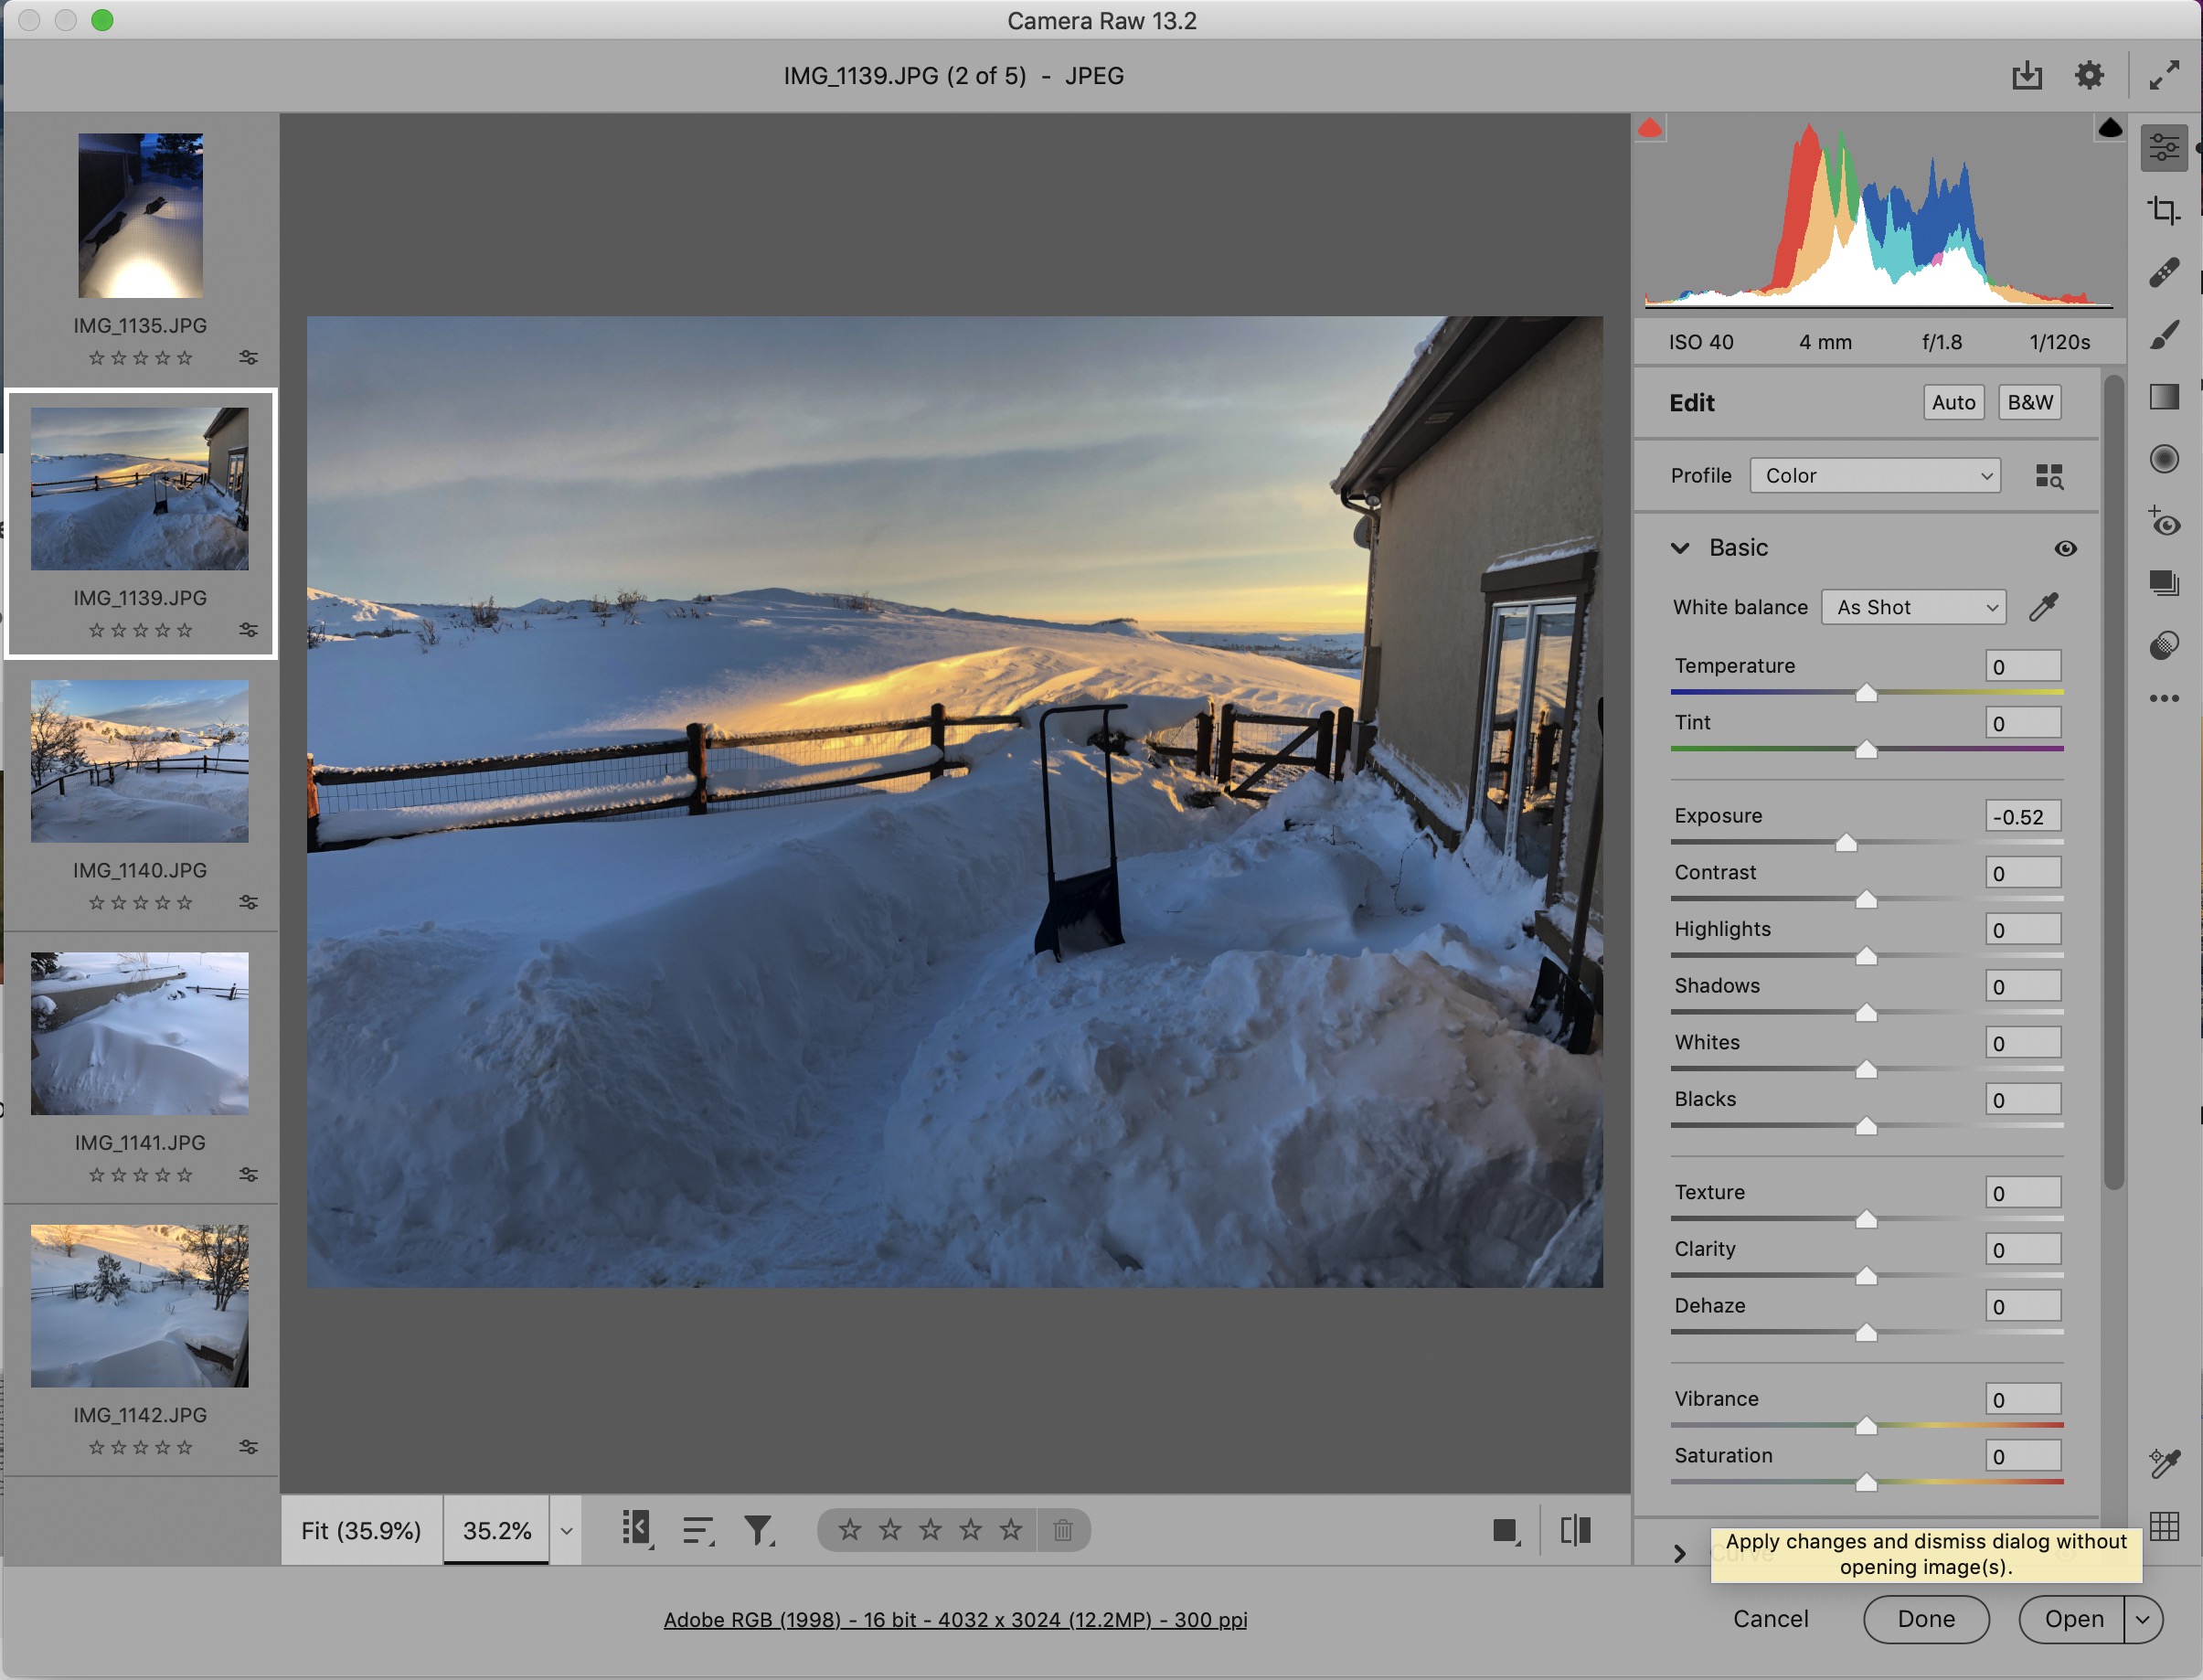Open the sort filmstrip menu icon
This screenshot has width=2203, height=1680.
point(698,1530)
